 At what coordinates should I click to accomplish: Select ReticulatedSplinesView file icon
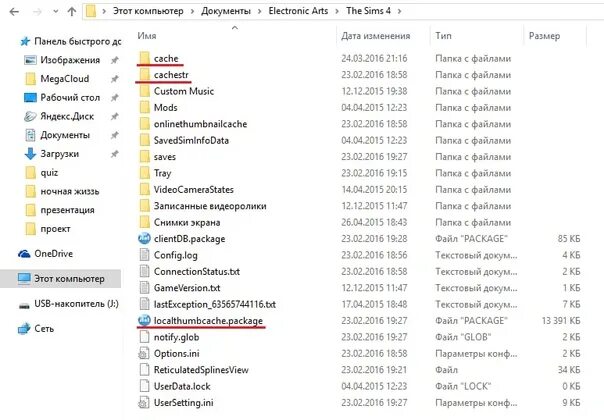(x=144, y=370)
